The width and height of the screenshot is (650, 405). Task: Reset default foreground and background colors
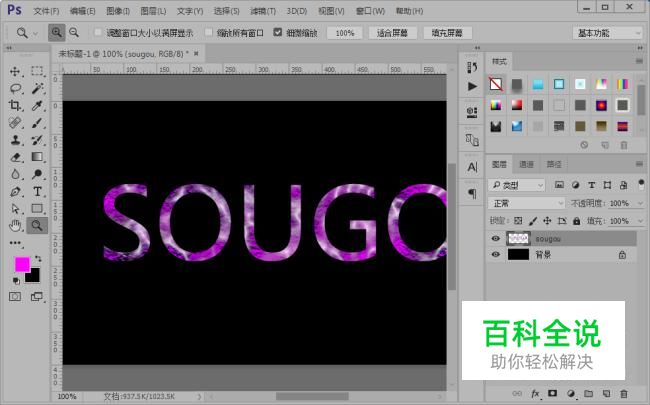coord(16,281)
